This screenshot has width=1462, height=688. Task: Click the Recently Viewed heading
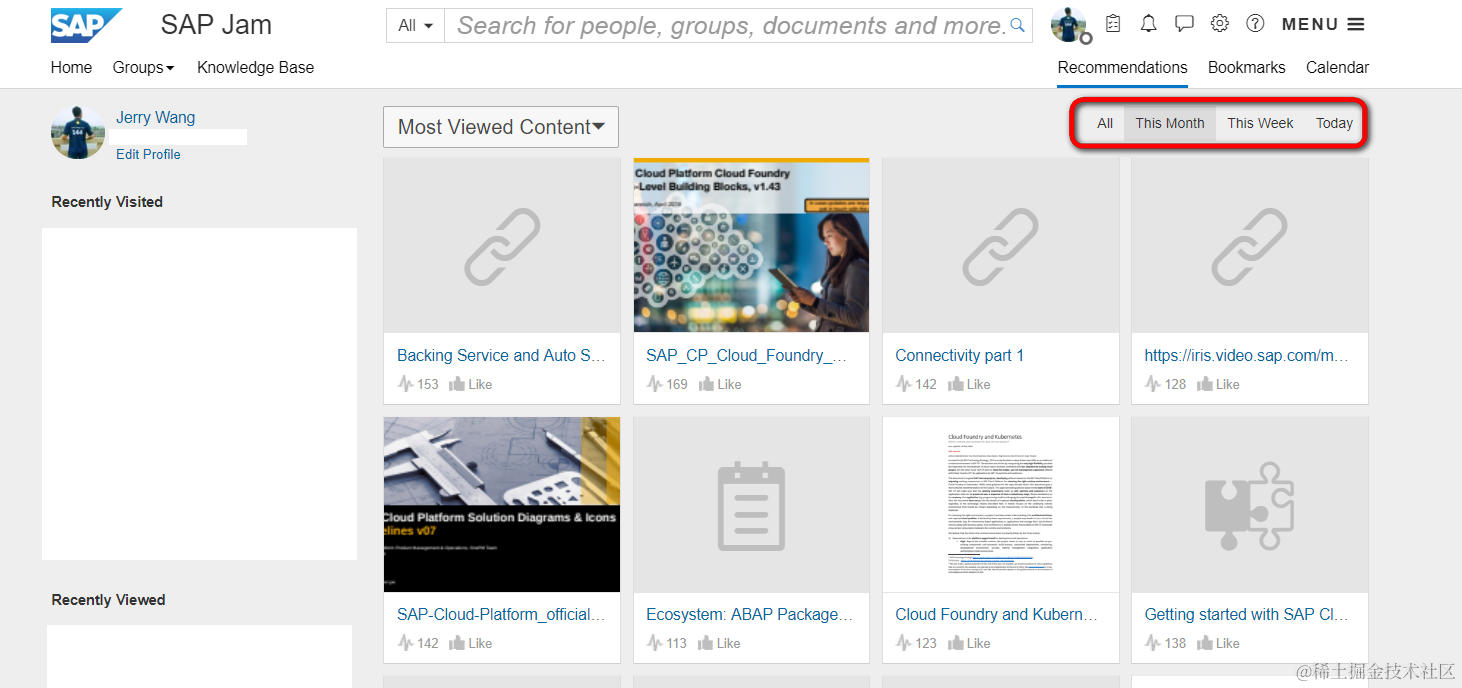pos(108,600)
